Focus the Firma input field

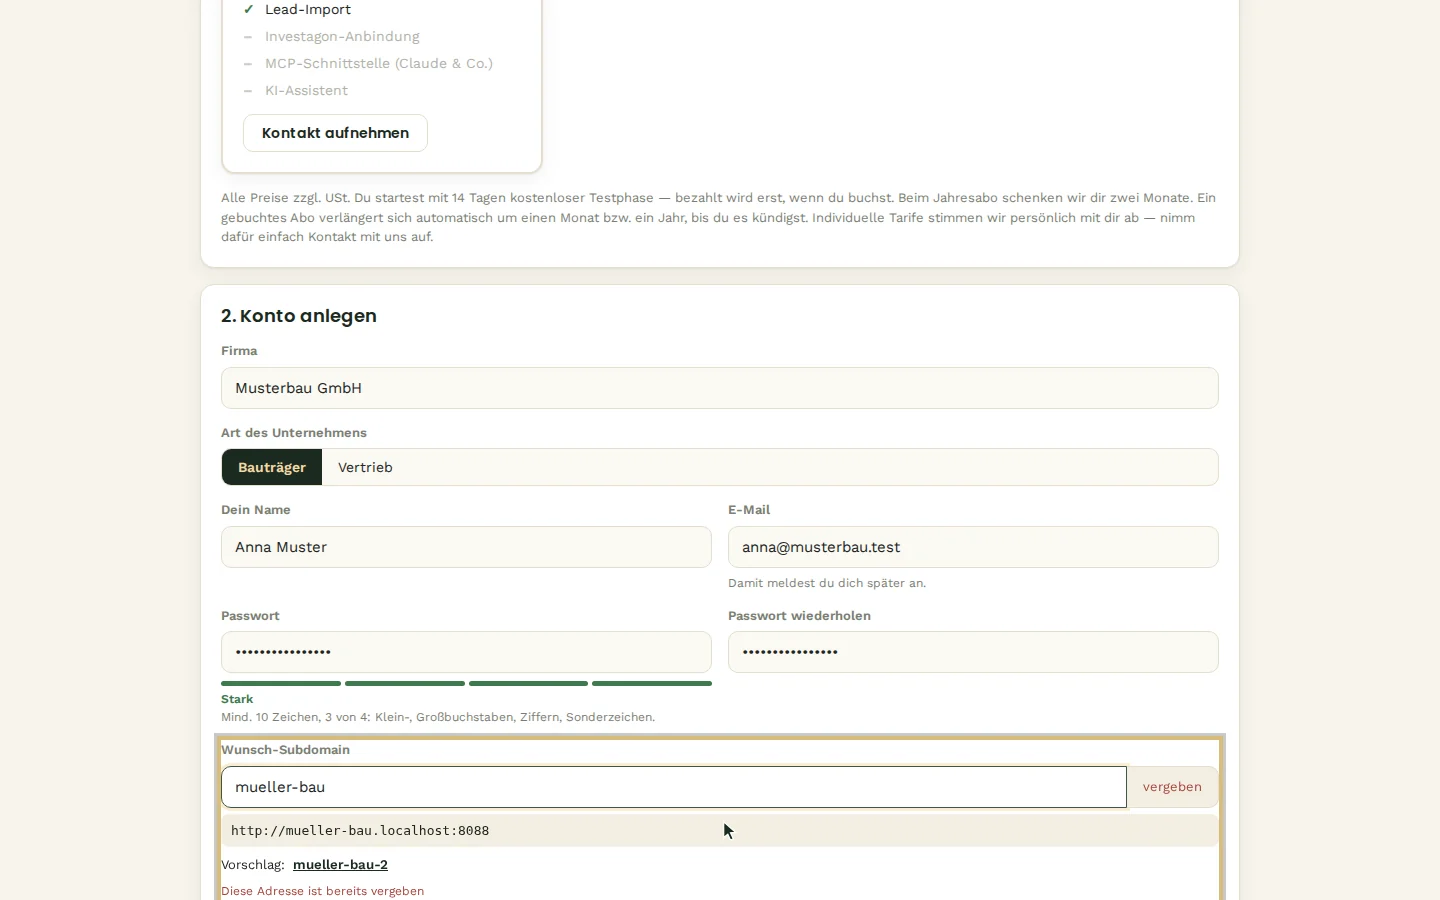[720, 388]
